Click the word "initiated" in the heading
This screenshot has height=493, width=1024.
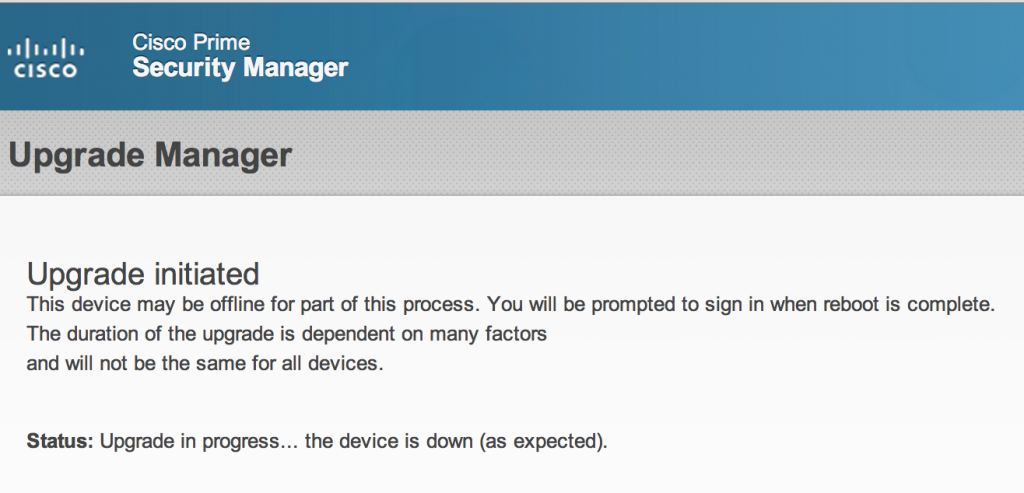(x=201, y=273)
